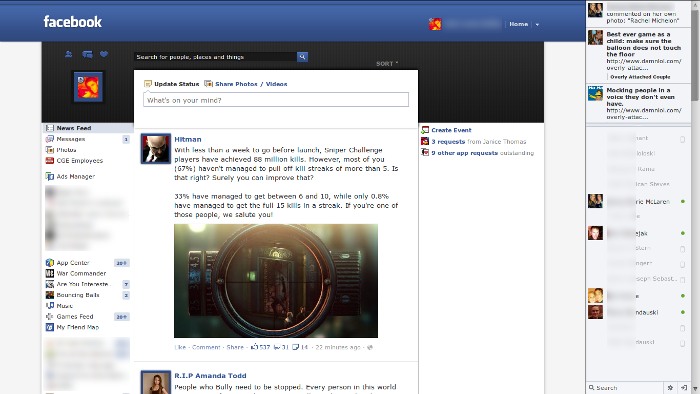
Task: Click the '22 minutes ago' timestamp
Action: pyautogui.click(x=338, y=347)
